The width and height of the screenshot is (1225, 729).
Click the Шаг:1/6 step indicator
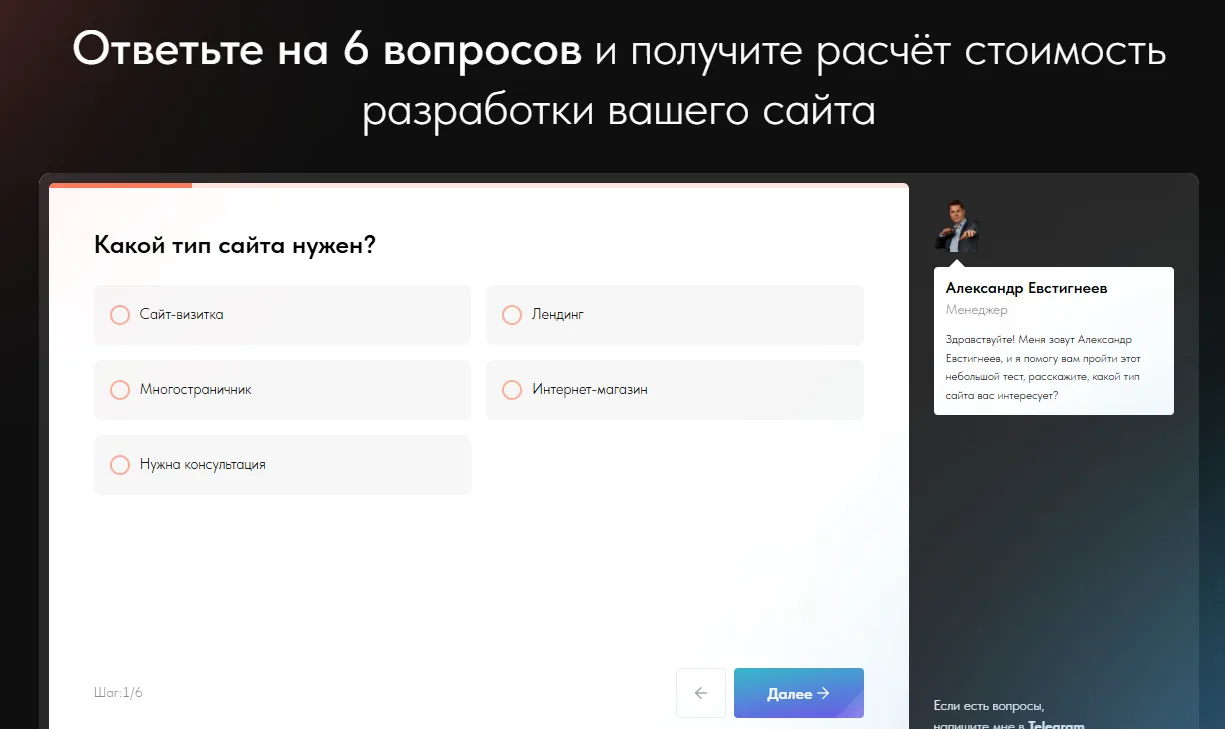point(118,692)
